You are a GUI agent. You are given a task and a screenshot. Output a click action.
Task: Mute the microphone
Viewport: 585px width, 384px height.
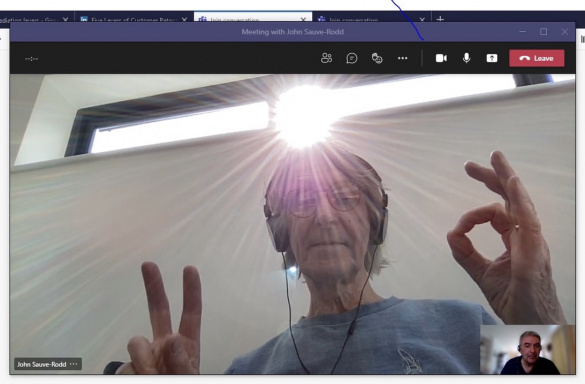pyautogui.click(x=466, y=58)
